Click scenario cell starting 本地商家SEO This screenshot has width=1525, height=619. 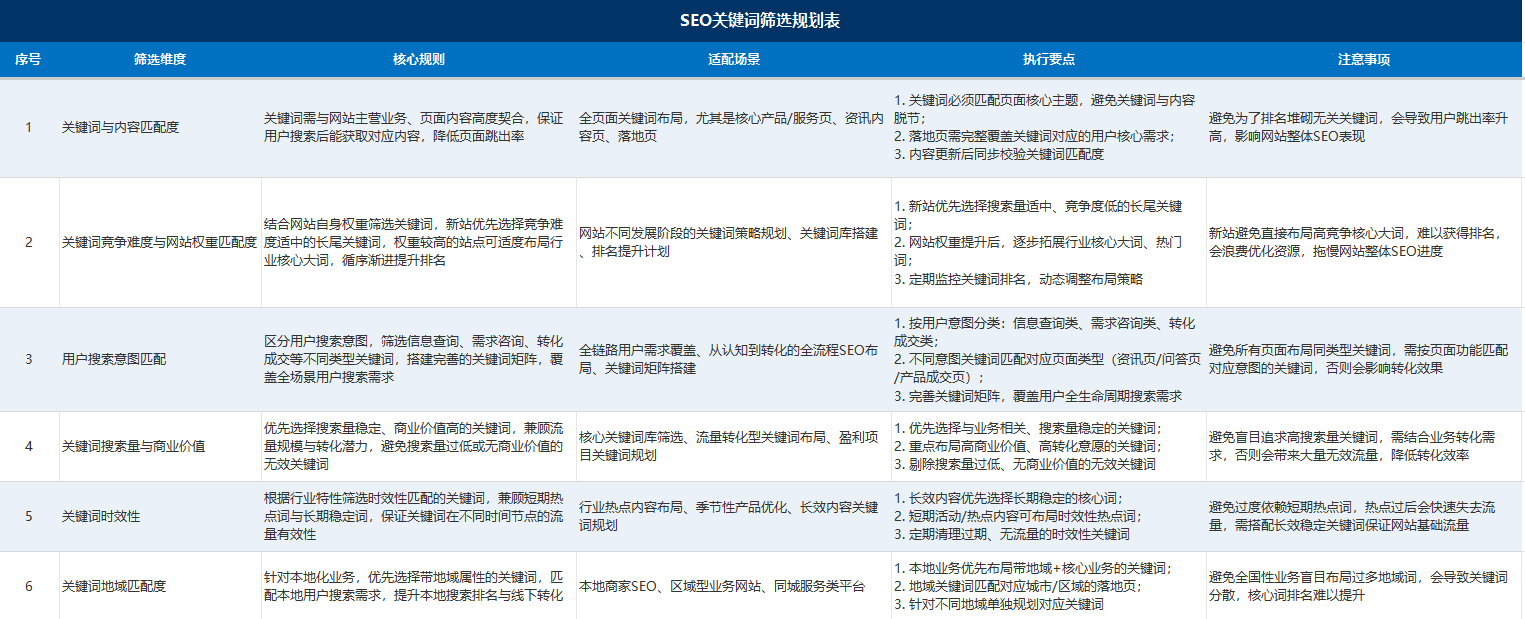(734, 585)
